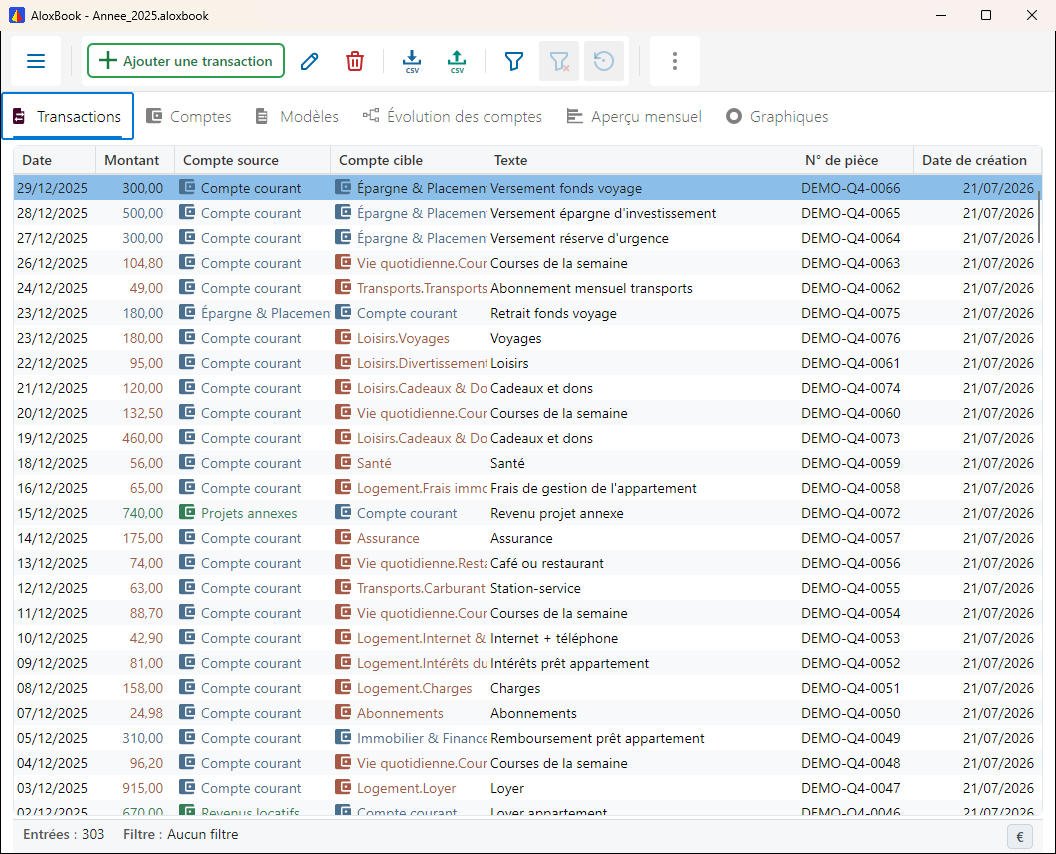Select the Loyer transaction DEMO-Q4-0047

point(527,788)
